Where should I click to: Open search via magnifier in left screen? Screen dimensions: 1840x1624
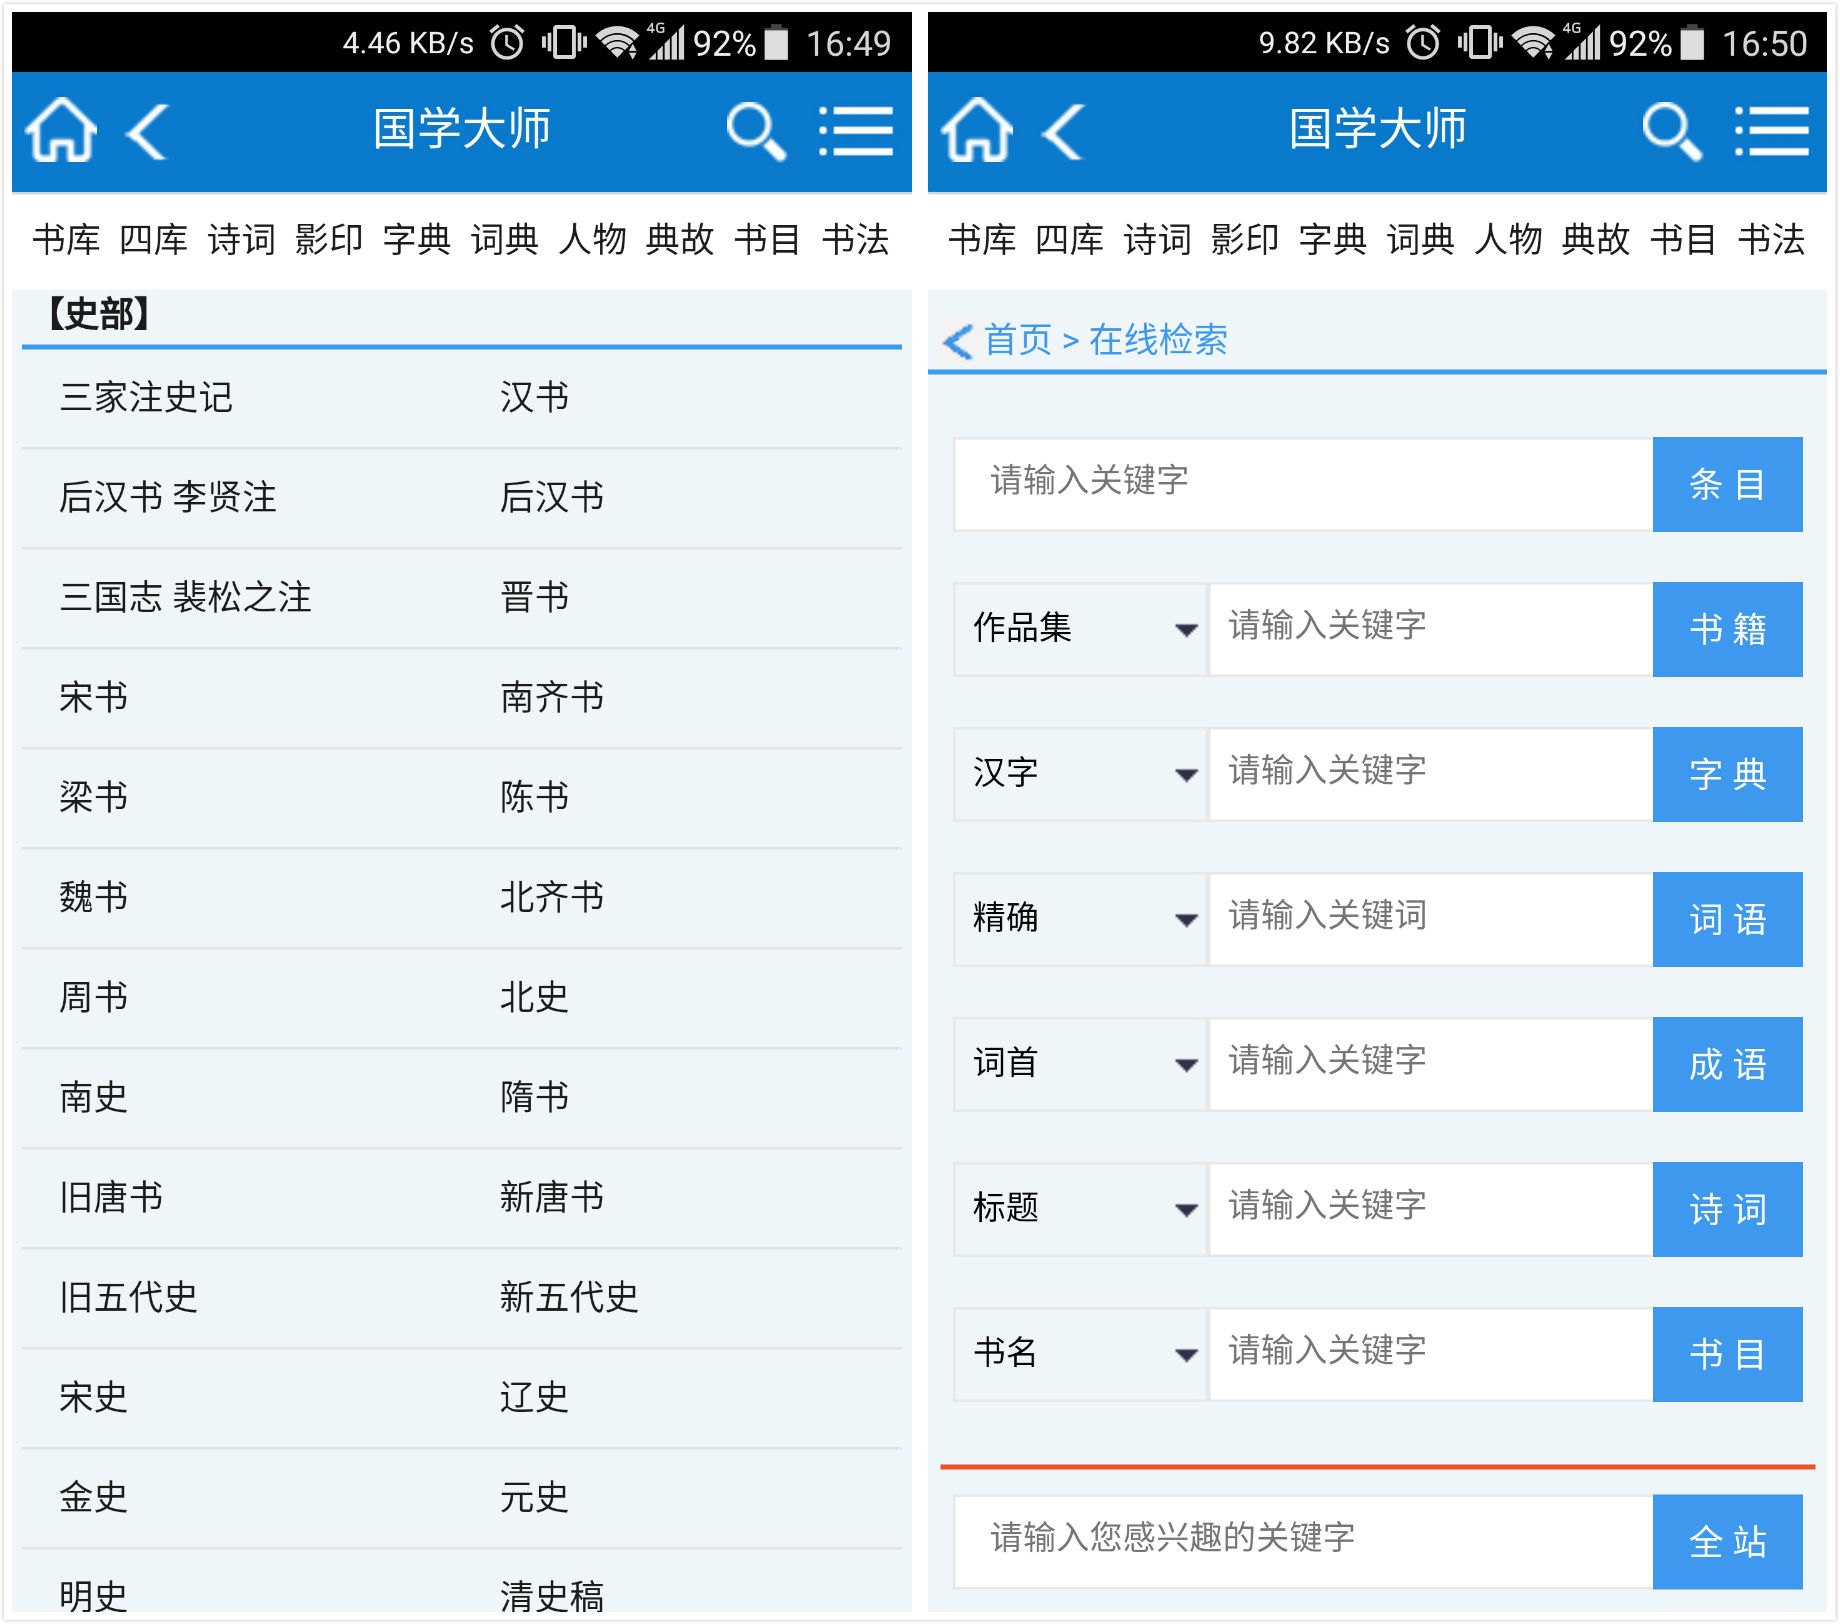[755, 131]
